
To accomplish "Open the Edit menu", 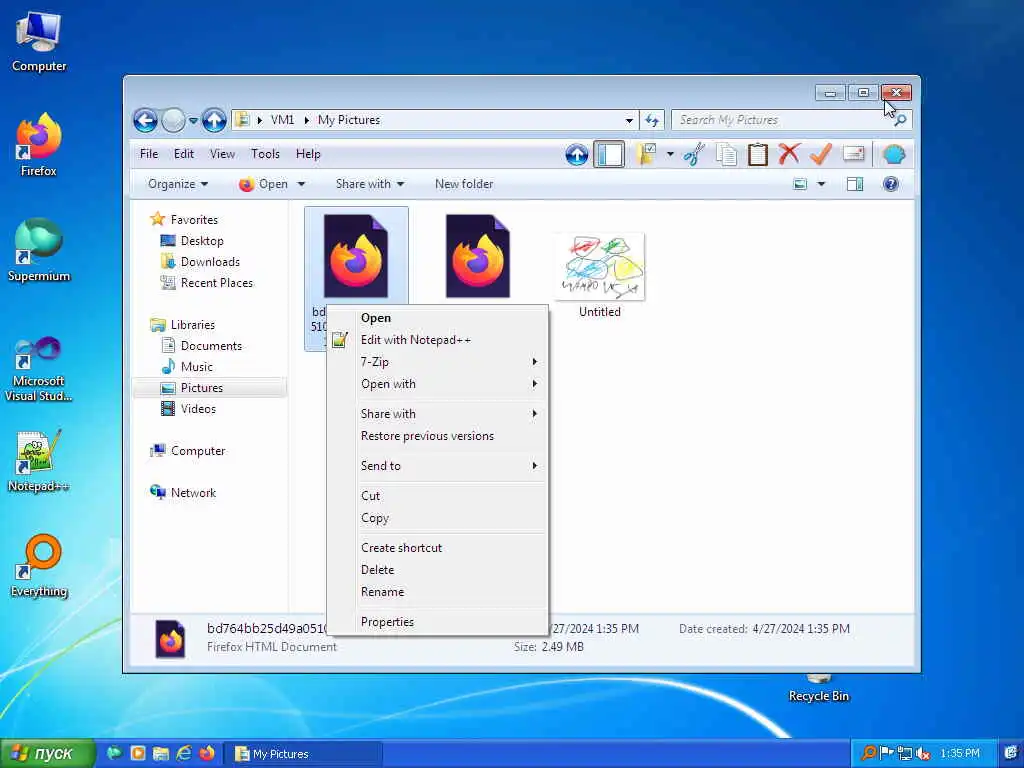I will pyautogui.click(x=184, y=154).
